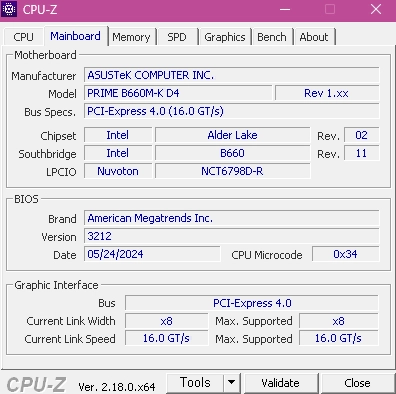The width and height of the screenshot is (396, 394).
Task: Click the Intel southbridge vendor value
Action: click(x=118, y=153)
